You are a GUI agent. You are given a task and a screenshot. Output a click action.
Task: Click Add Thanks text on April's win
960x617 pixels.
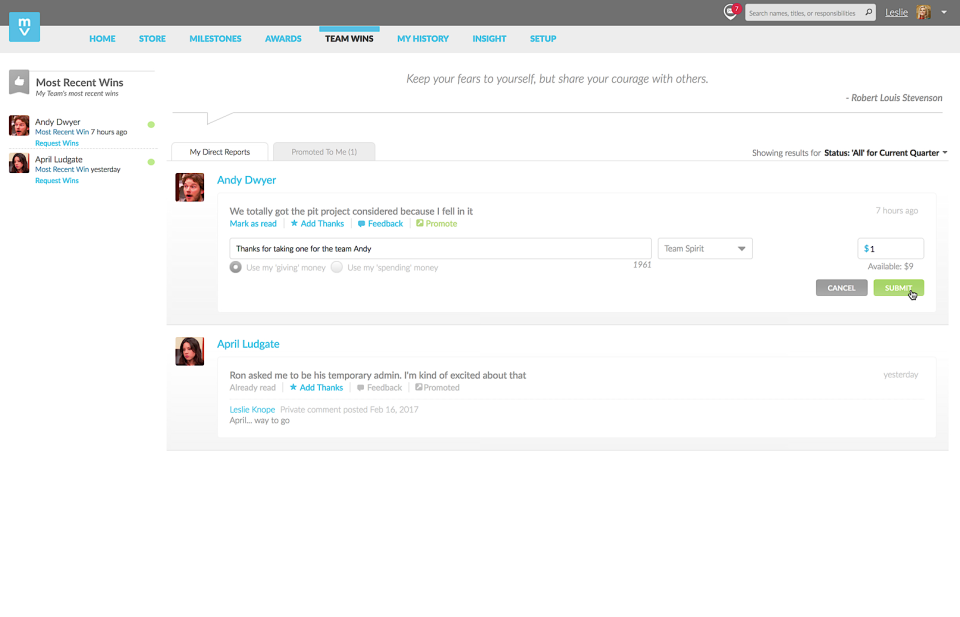coord(321,388)
